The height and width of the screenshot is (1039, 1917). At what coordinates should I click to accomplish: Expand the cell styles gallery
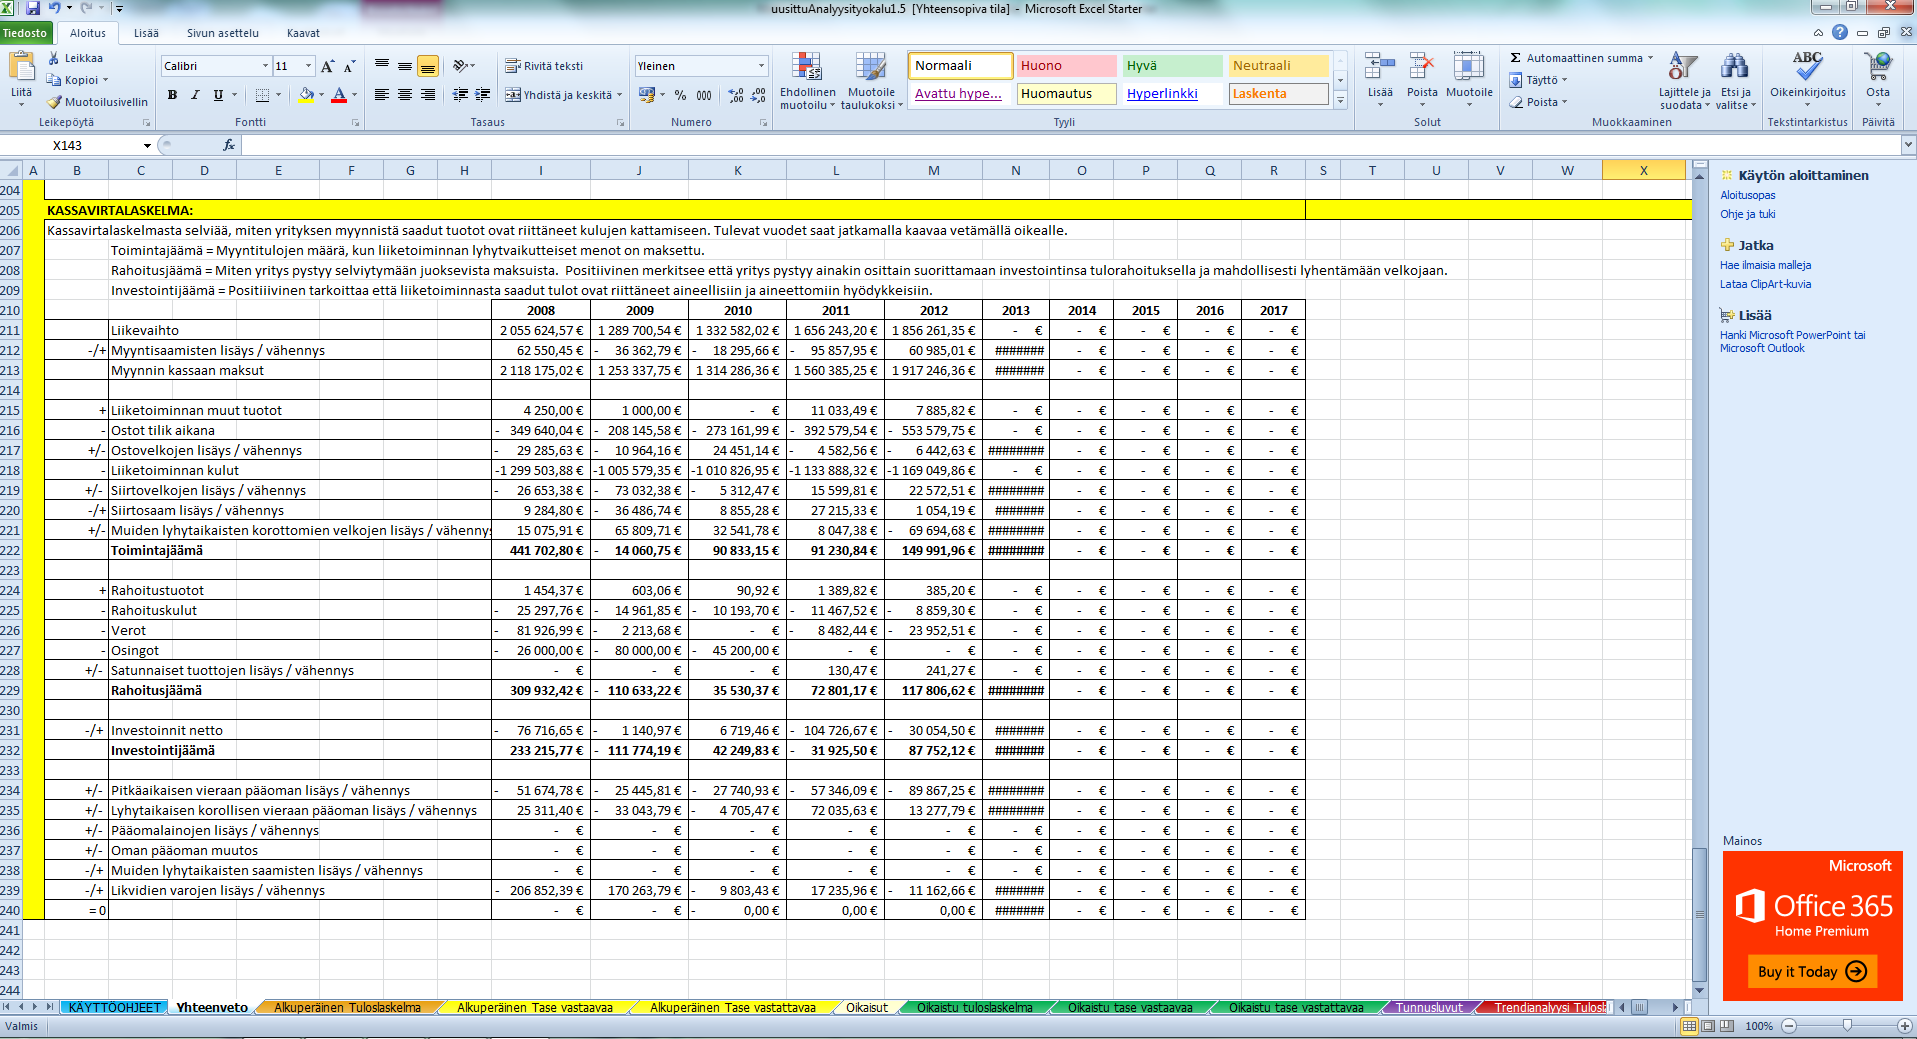(1340, 100)
